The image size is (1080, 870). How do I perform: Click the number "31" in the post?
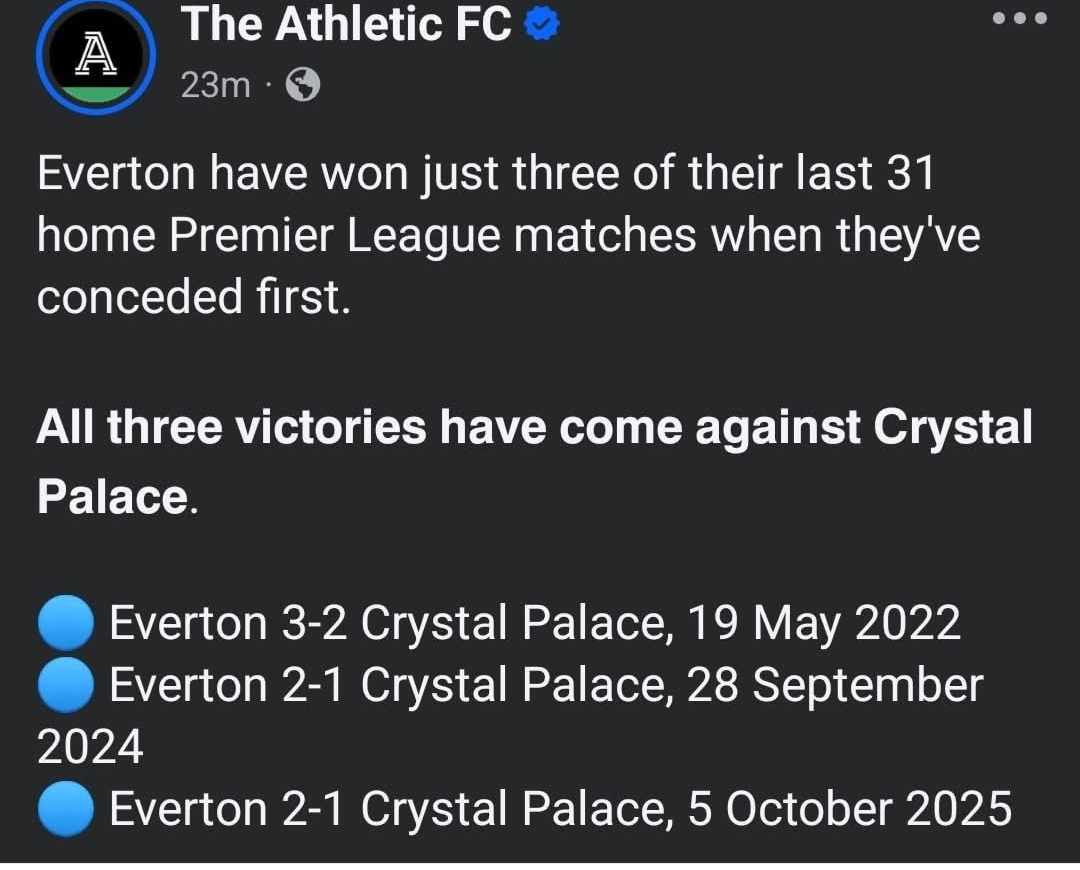[909, 173]
